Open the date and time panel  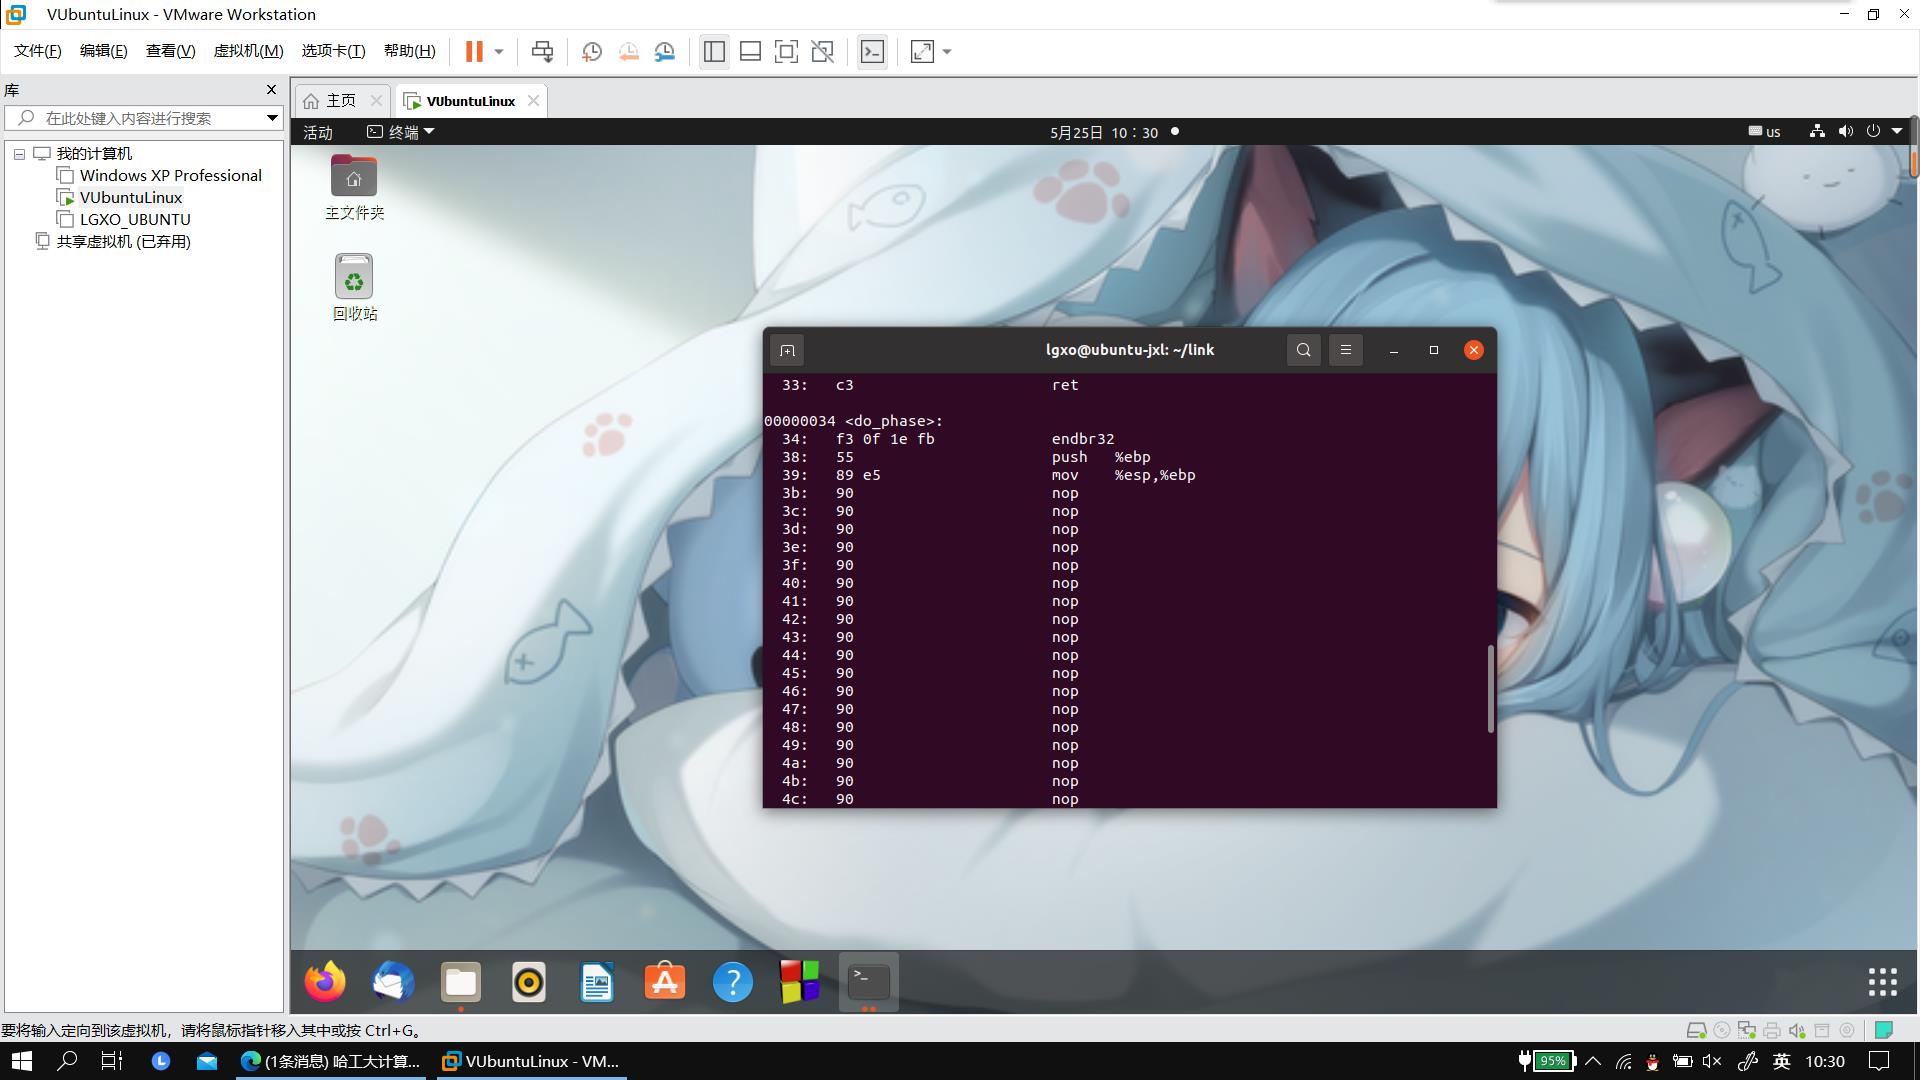point(1104,132)
